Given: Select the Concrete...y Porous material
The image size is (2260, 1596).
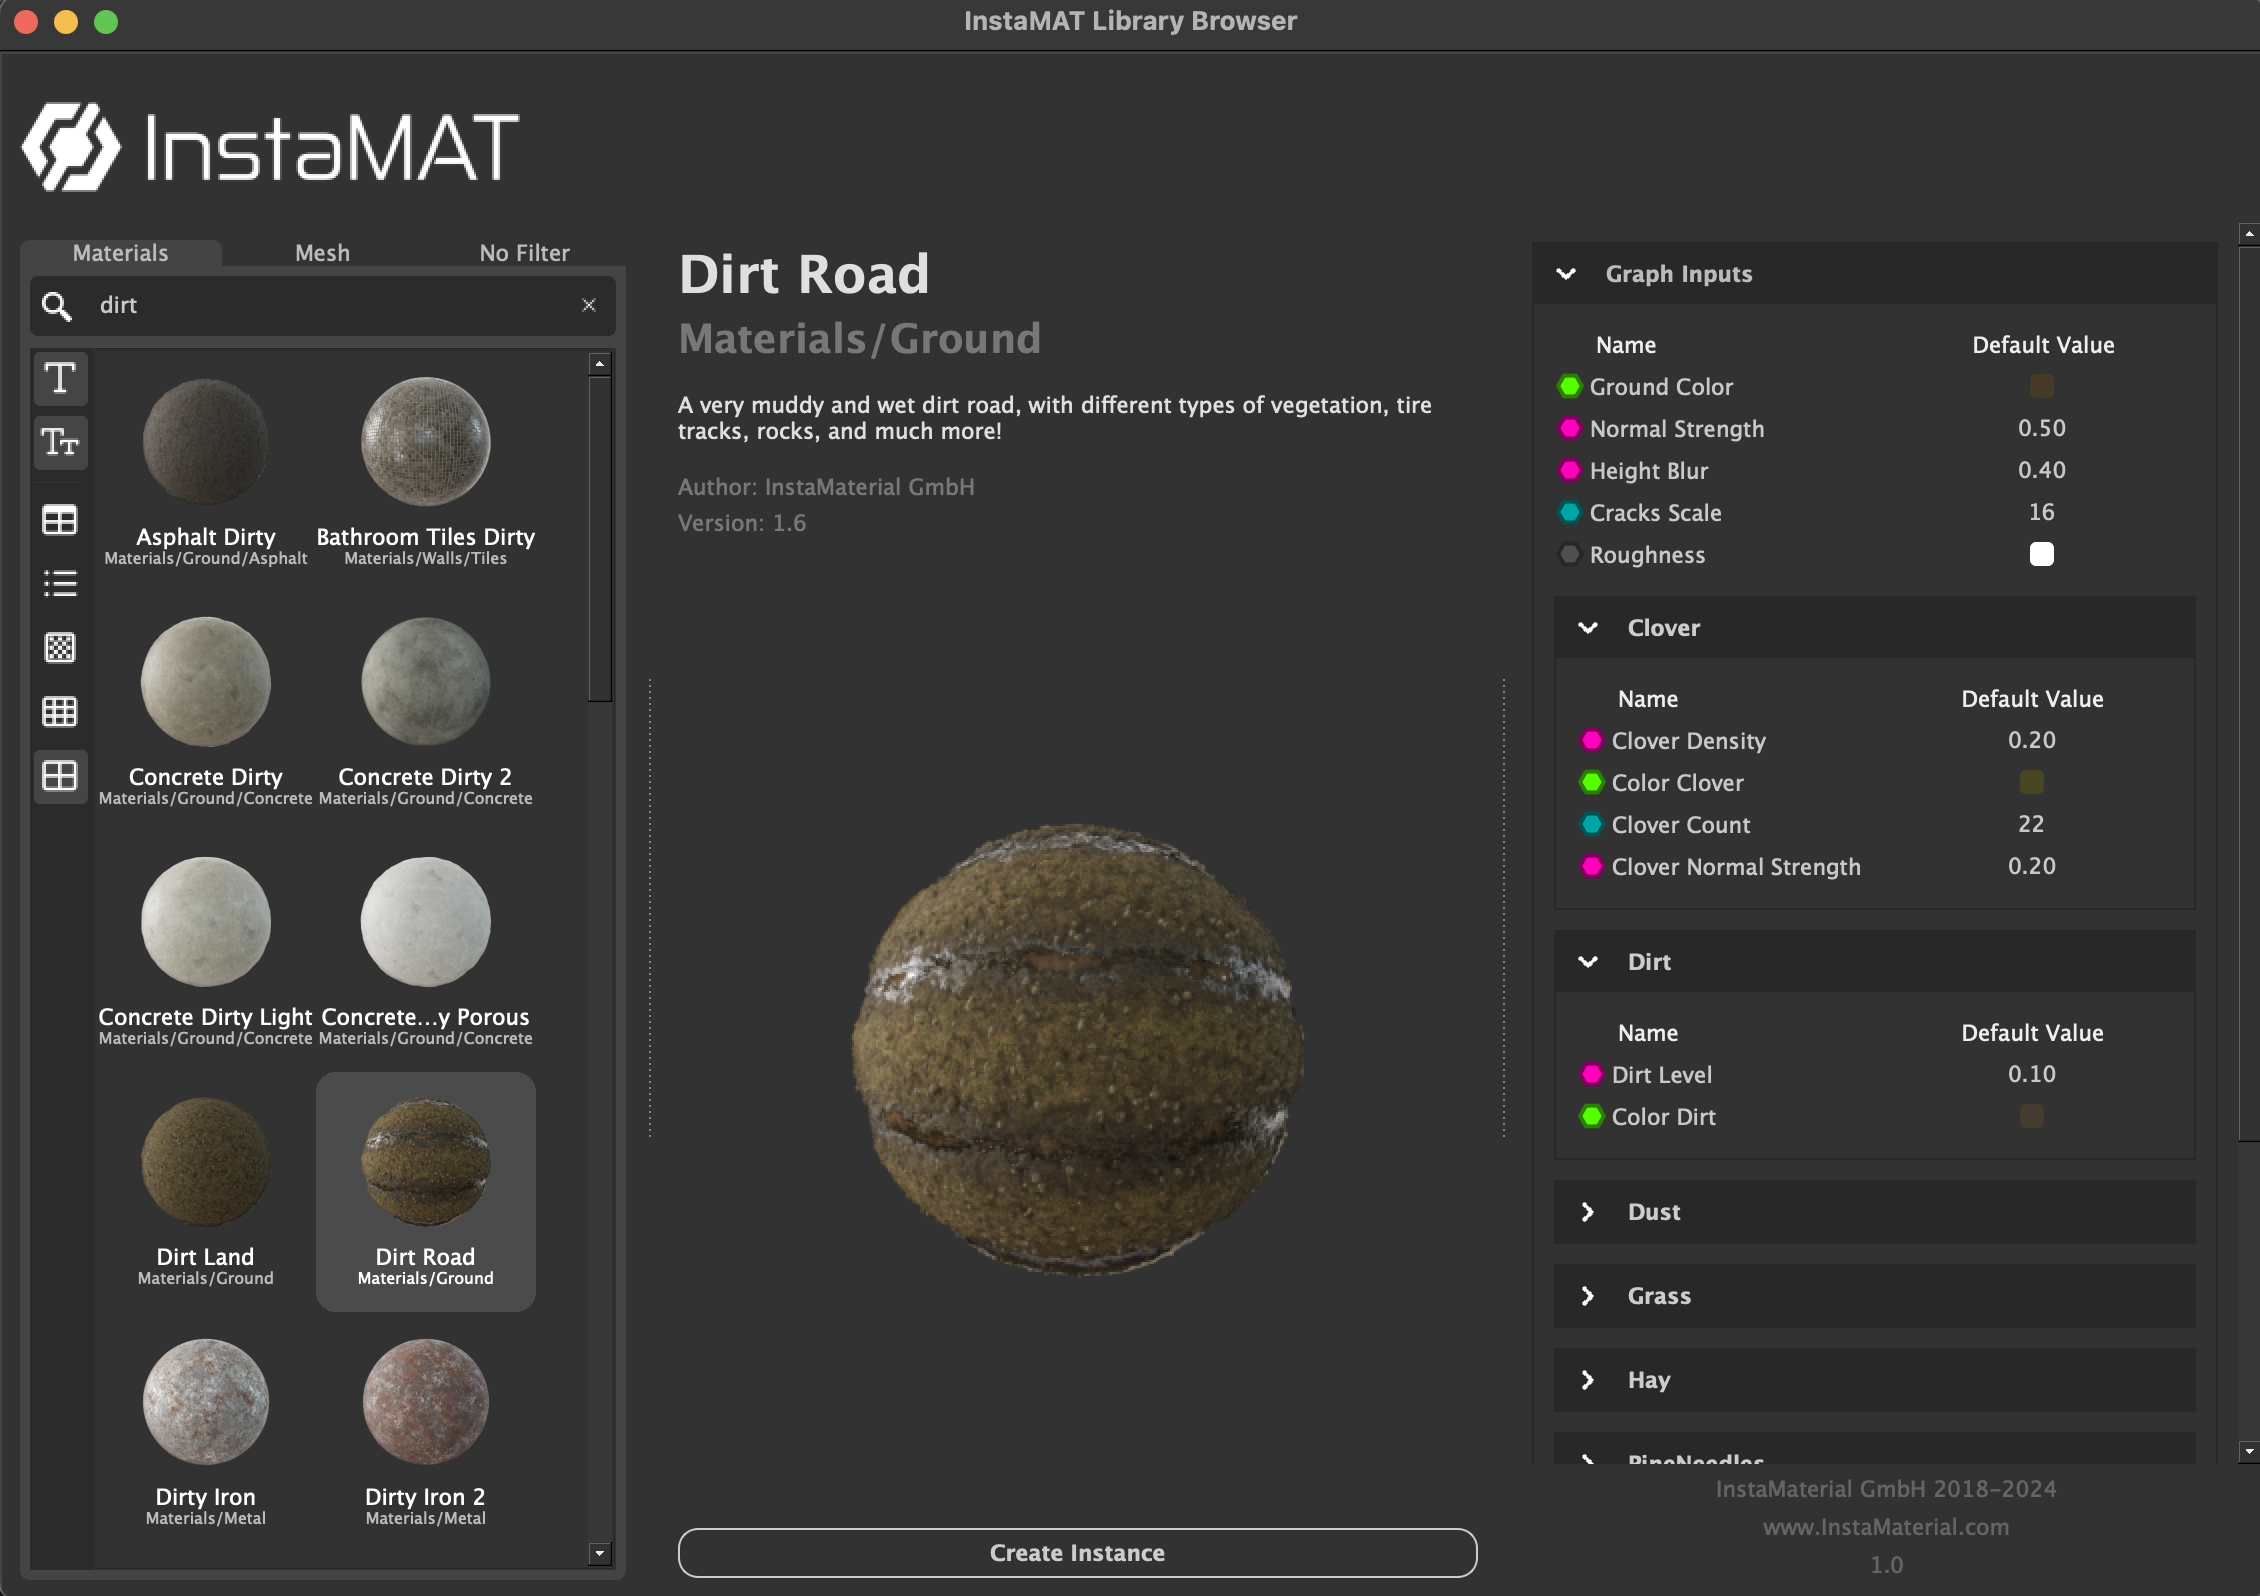Looking at the screenshot, I should (426, 952).
